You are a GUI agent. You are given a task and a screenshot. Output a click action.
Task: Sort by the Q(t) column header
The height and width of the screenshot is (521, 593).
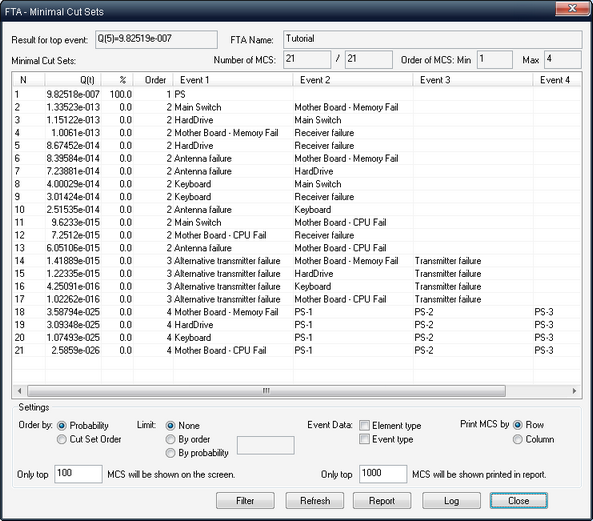73,80
